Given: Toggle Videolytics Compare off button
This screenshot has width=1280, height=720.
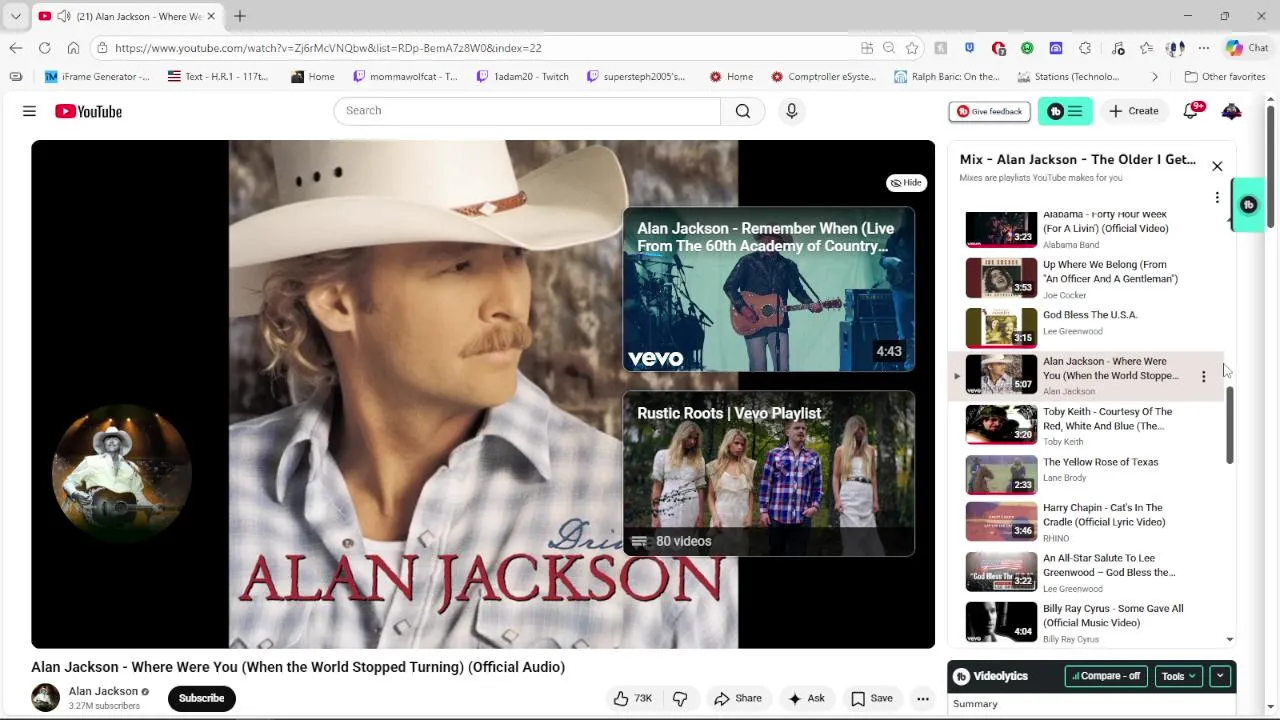Looking at the screenshot, I should [1105, 676].
